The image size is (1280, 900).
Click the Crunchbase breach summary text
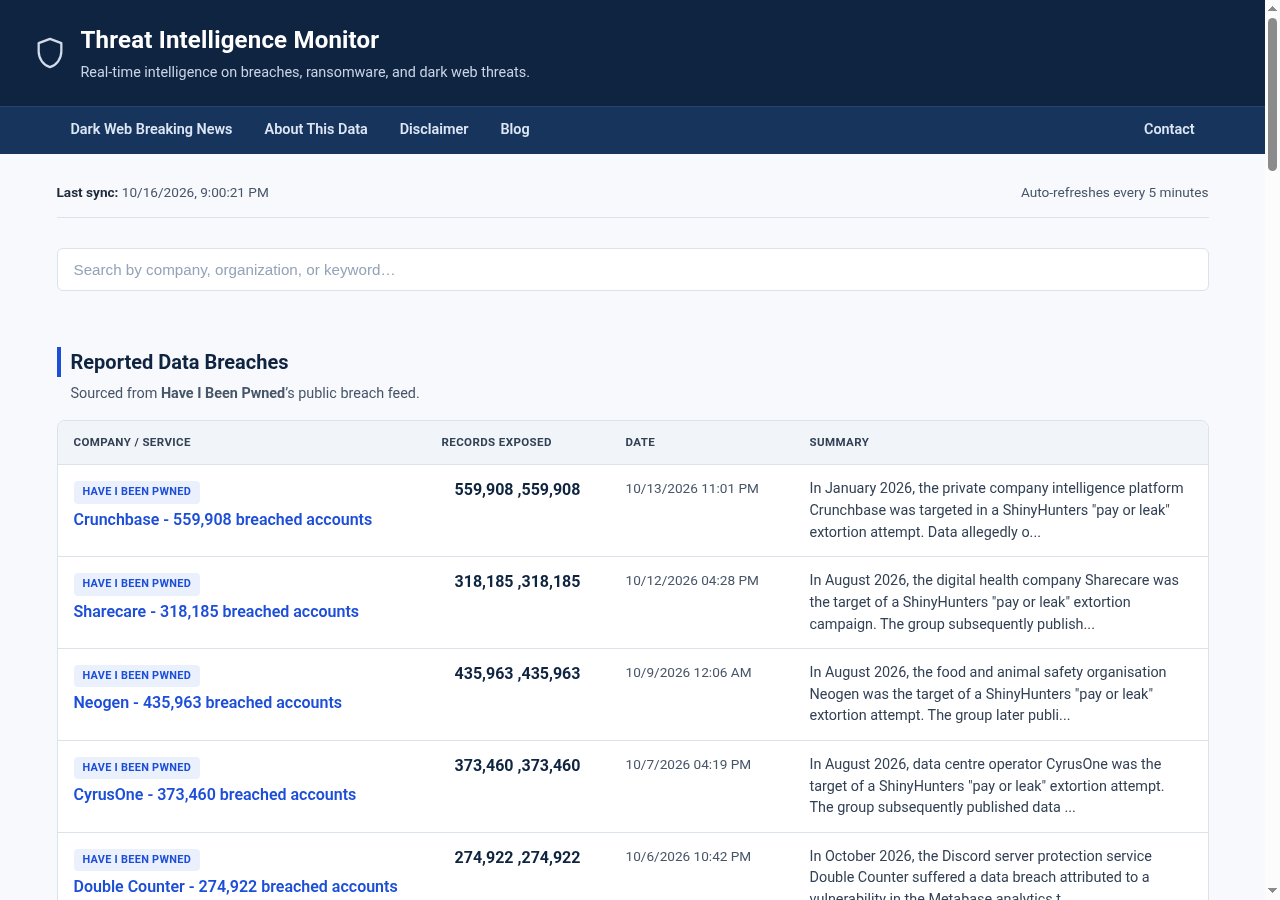[x=996, y=510]
